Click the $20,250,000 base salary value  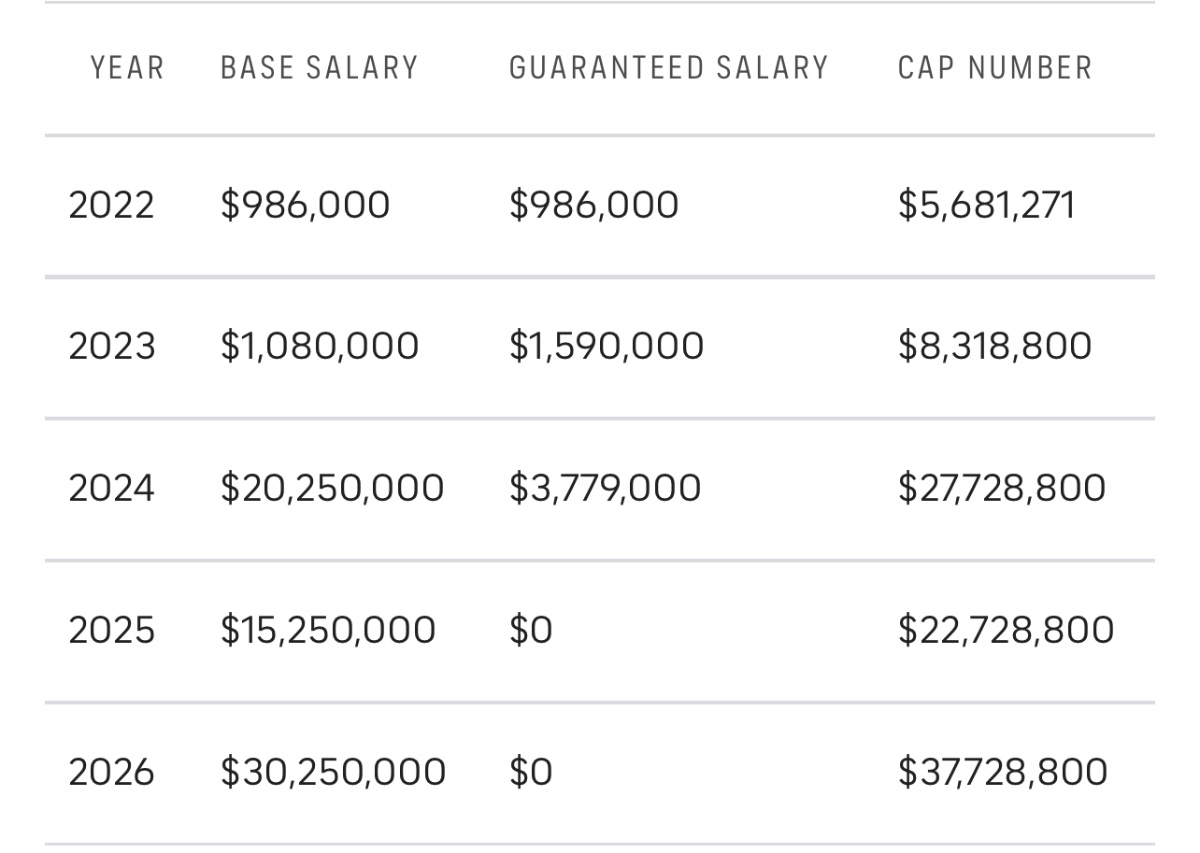point(331,488)
